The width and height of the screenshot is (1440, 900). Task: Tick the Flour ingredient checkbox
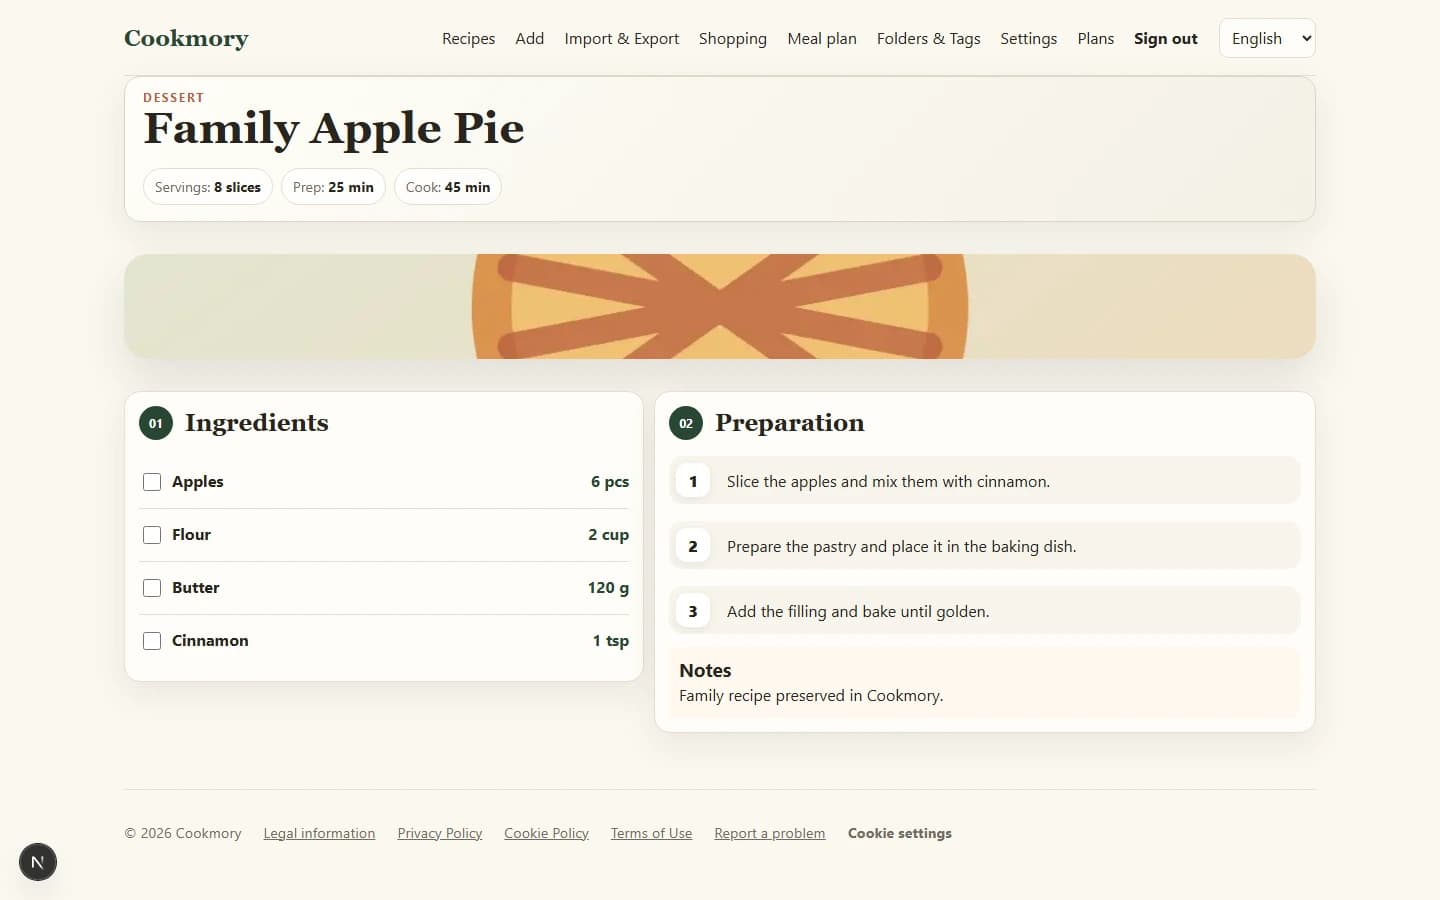pos(152,535)
